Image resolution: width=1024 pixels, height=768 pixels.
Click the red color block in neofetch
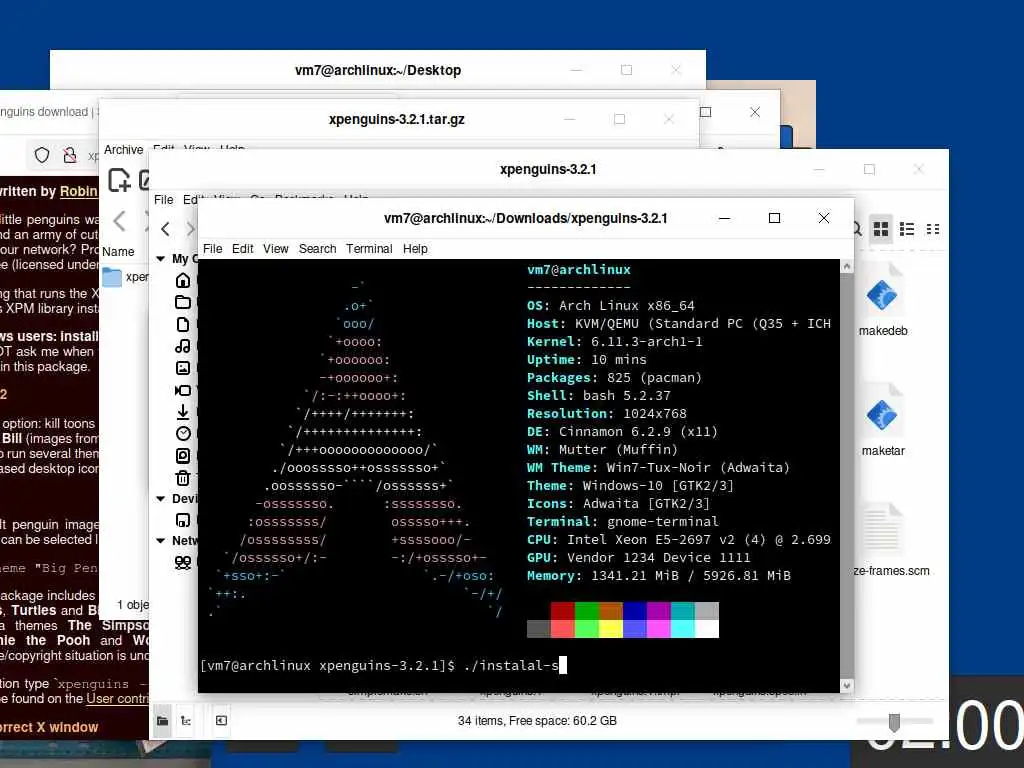[x=562, y=611]
